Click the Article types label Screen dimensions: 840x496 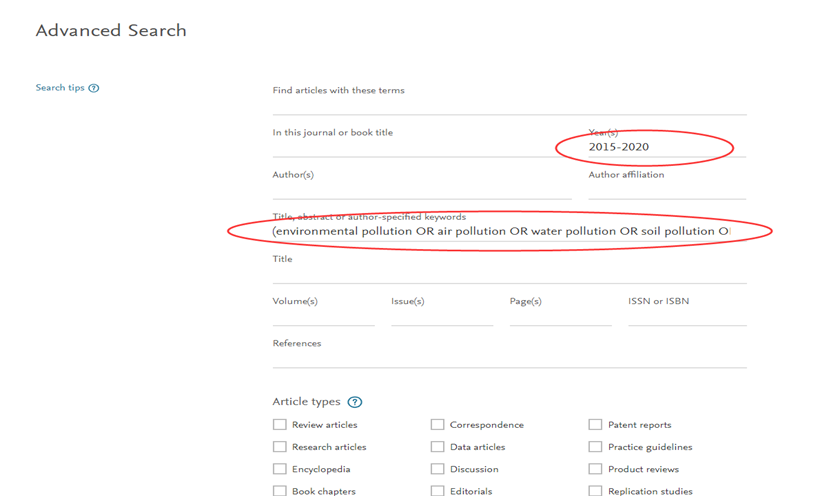(306, 402)
